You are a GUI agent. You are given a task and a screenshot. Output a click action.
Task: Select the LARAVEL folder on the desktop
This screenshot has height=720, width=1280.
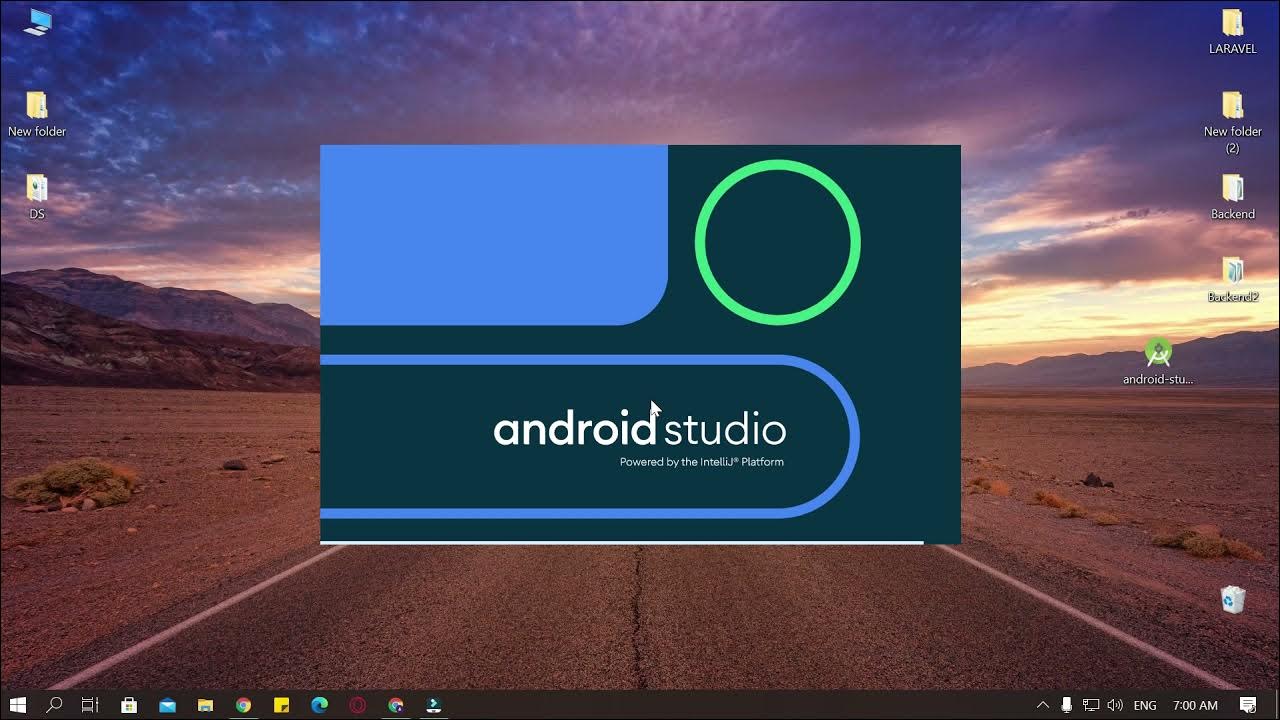point(1232,31)
